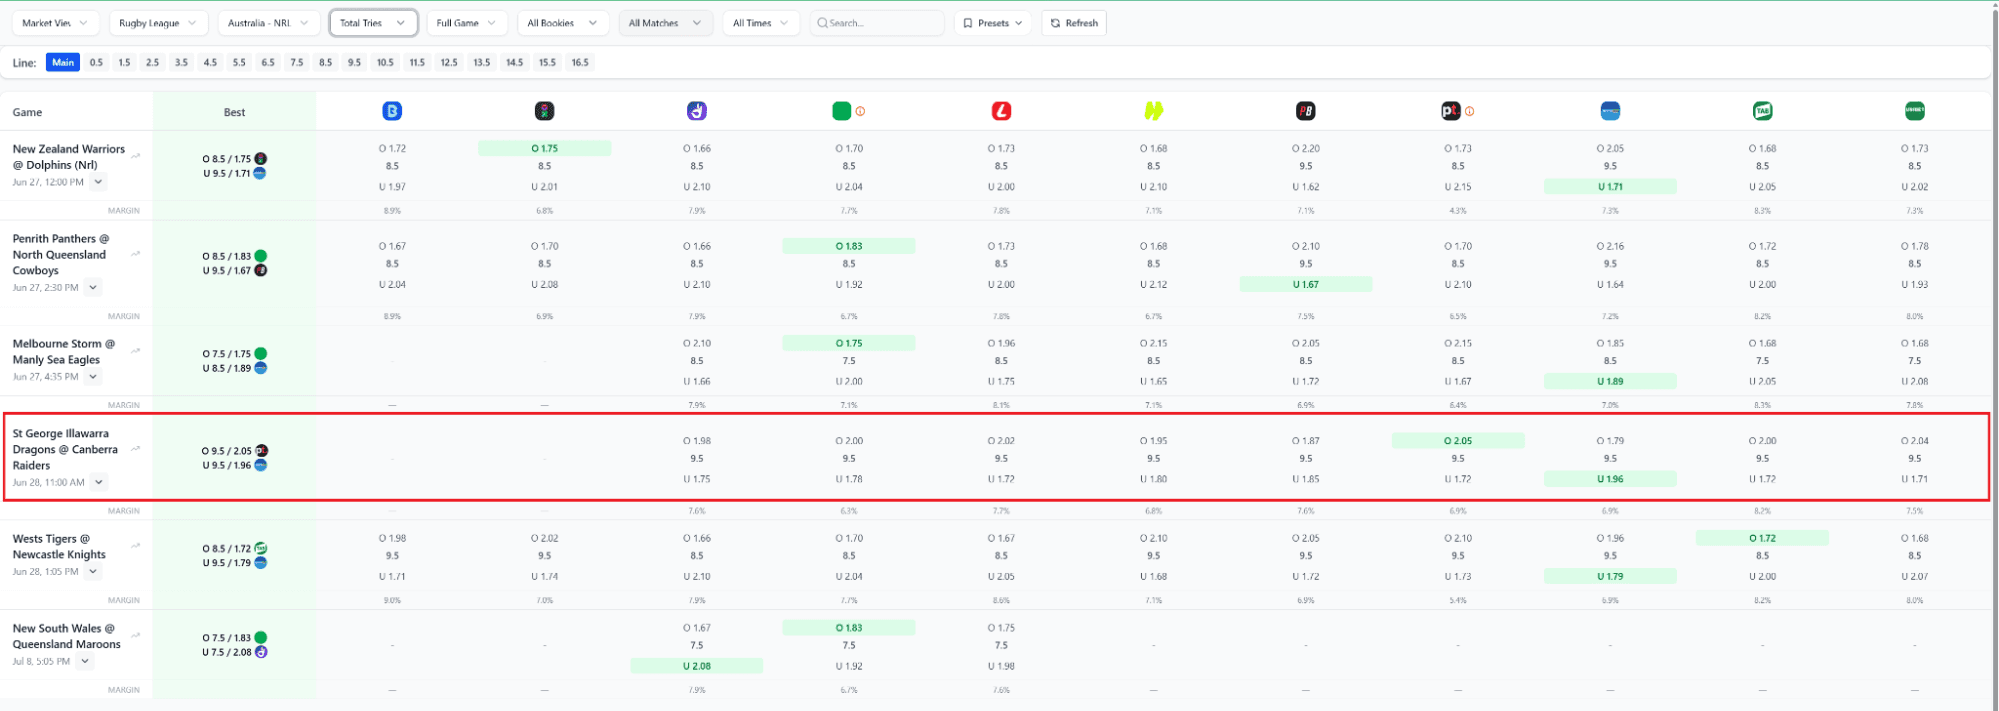
Task: Switch to the 7.5 line tab
Action: pyautogui.click(x=297, y=62)
